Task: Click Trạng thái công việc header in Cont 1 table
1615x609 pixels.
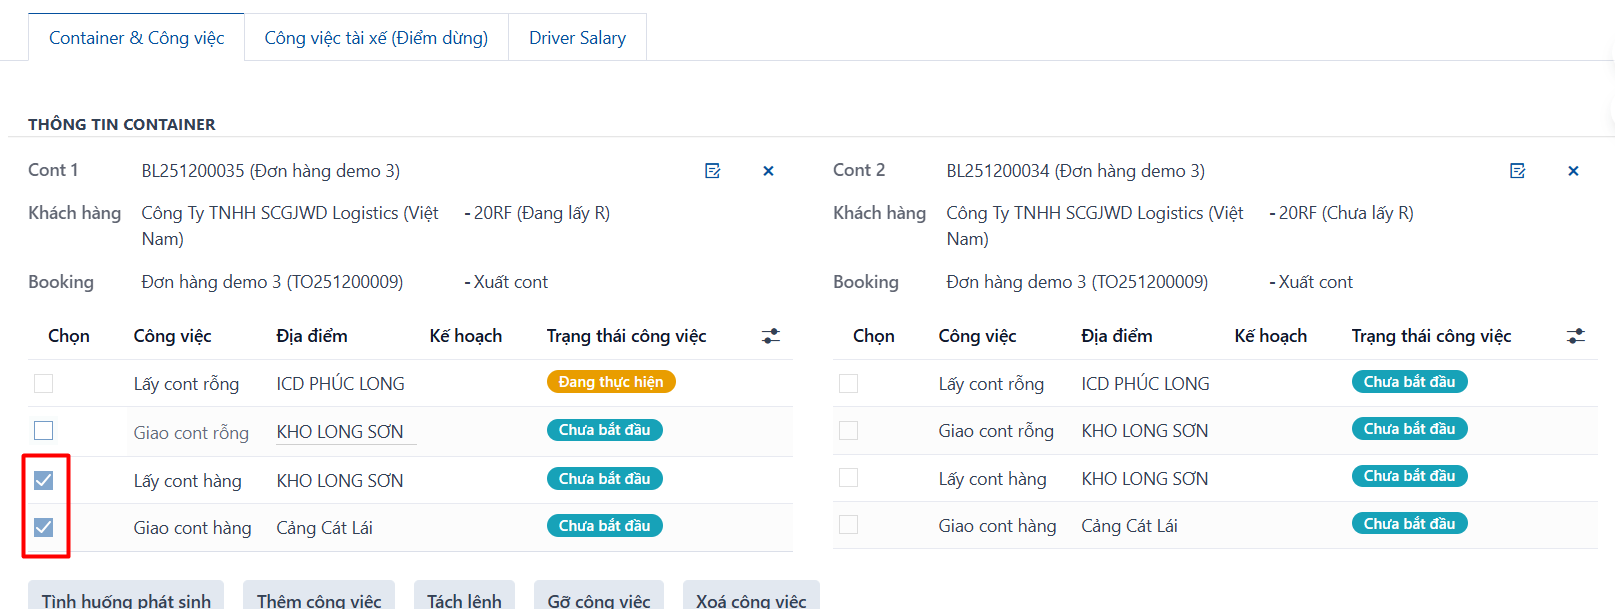Action: (627, 336)
